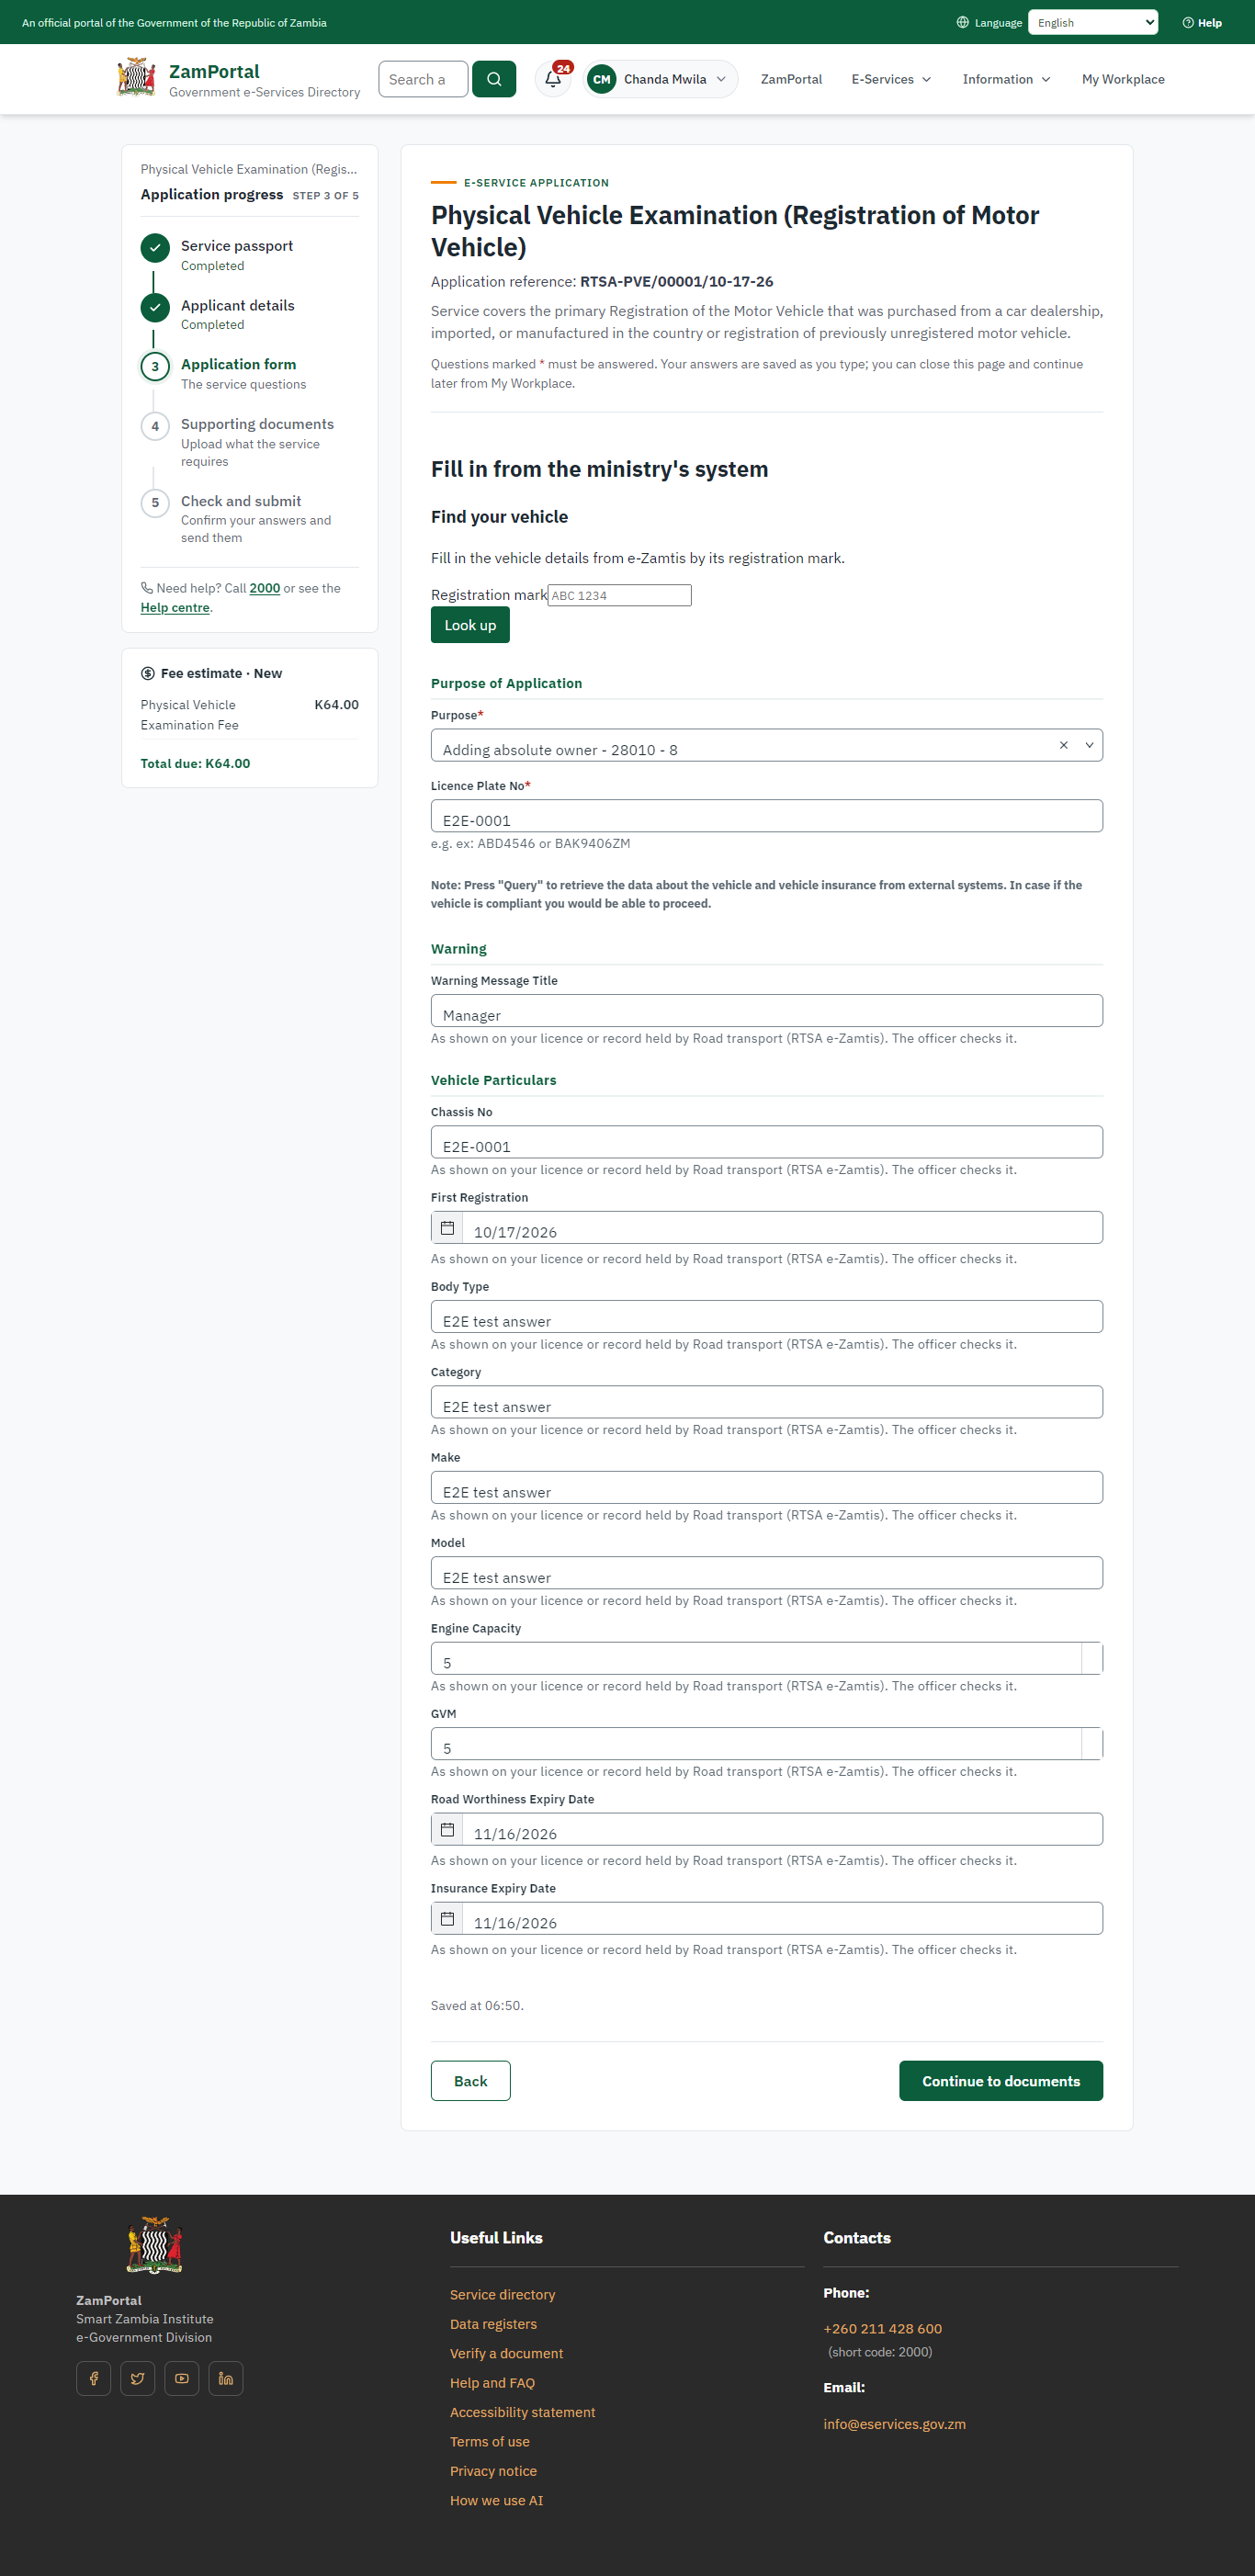Screen dimensions: 1255x2576
Task: Click the info@eservices.gov.zm email link
Action: (x=894, y=2423)
